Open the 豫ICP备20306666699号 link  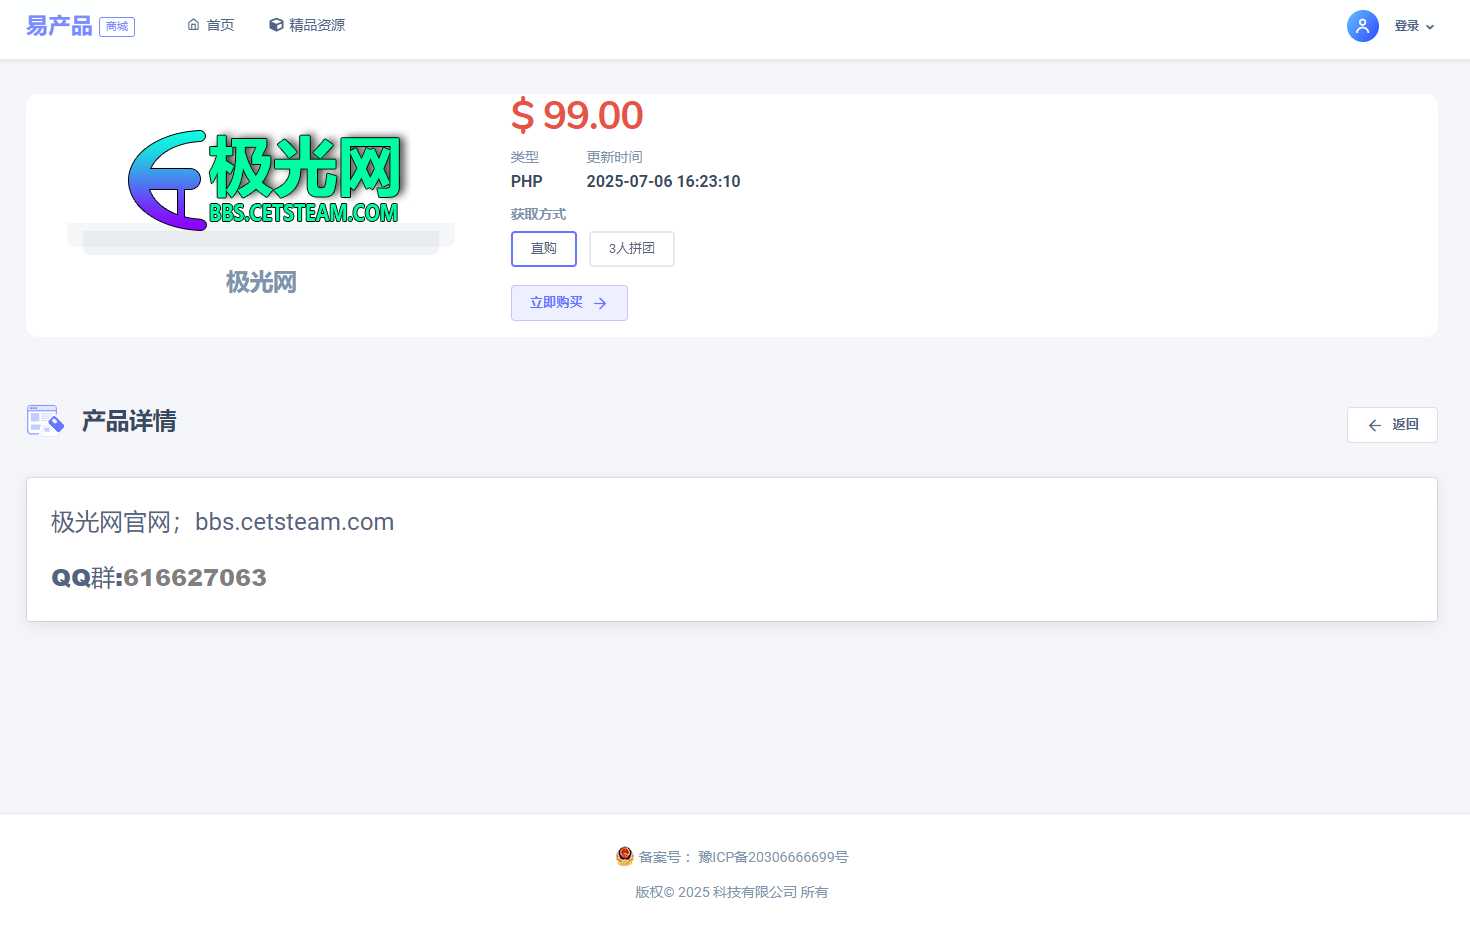[x=773, y=857]
